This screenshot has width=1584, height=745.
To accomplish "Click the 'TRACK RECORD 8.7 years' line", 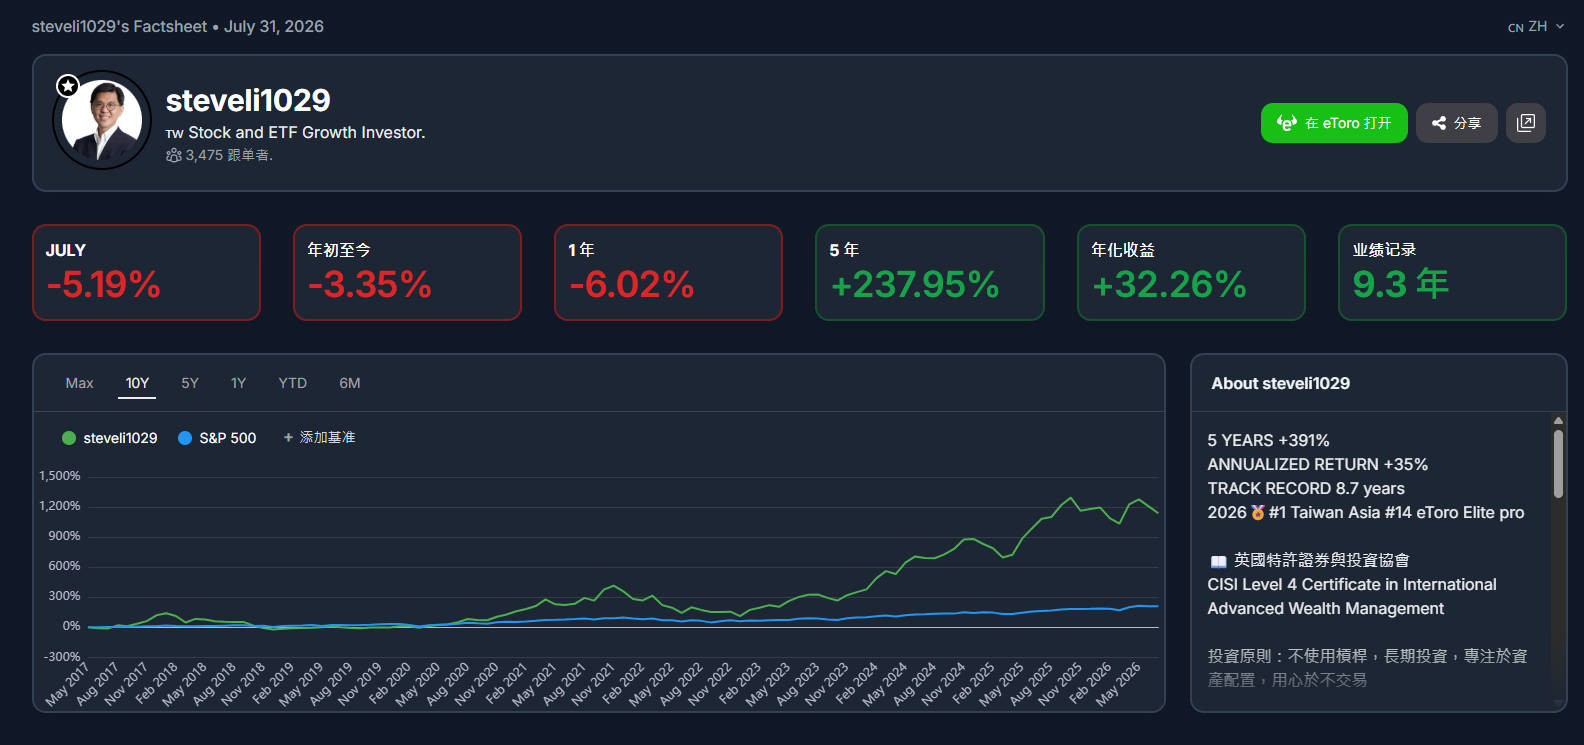I will click(1306, 489).
